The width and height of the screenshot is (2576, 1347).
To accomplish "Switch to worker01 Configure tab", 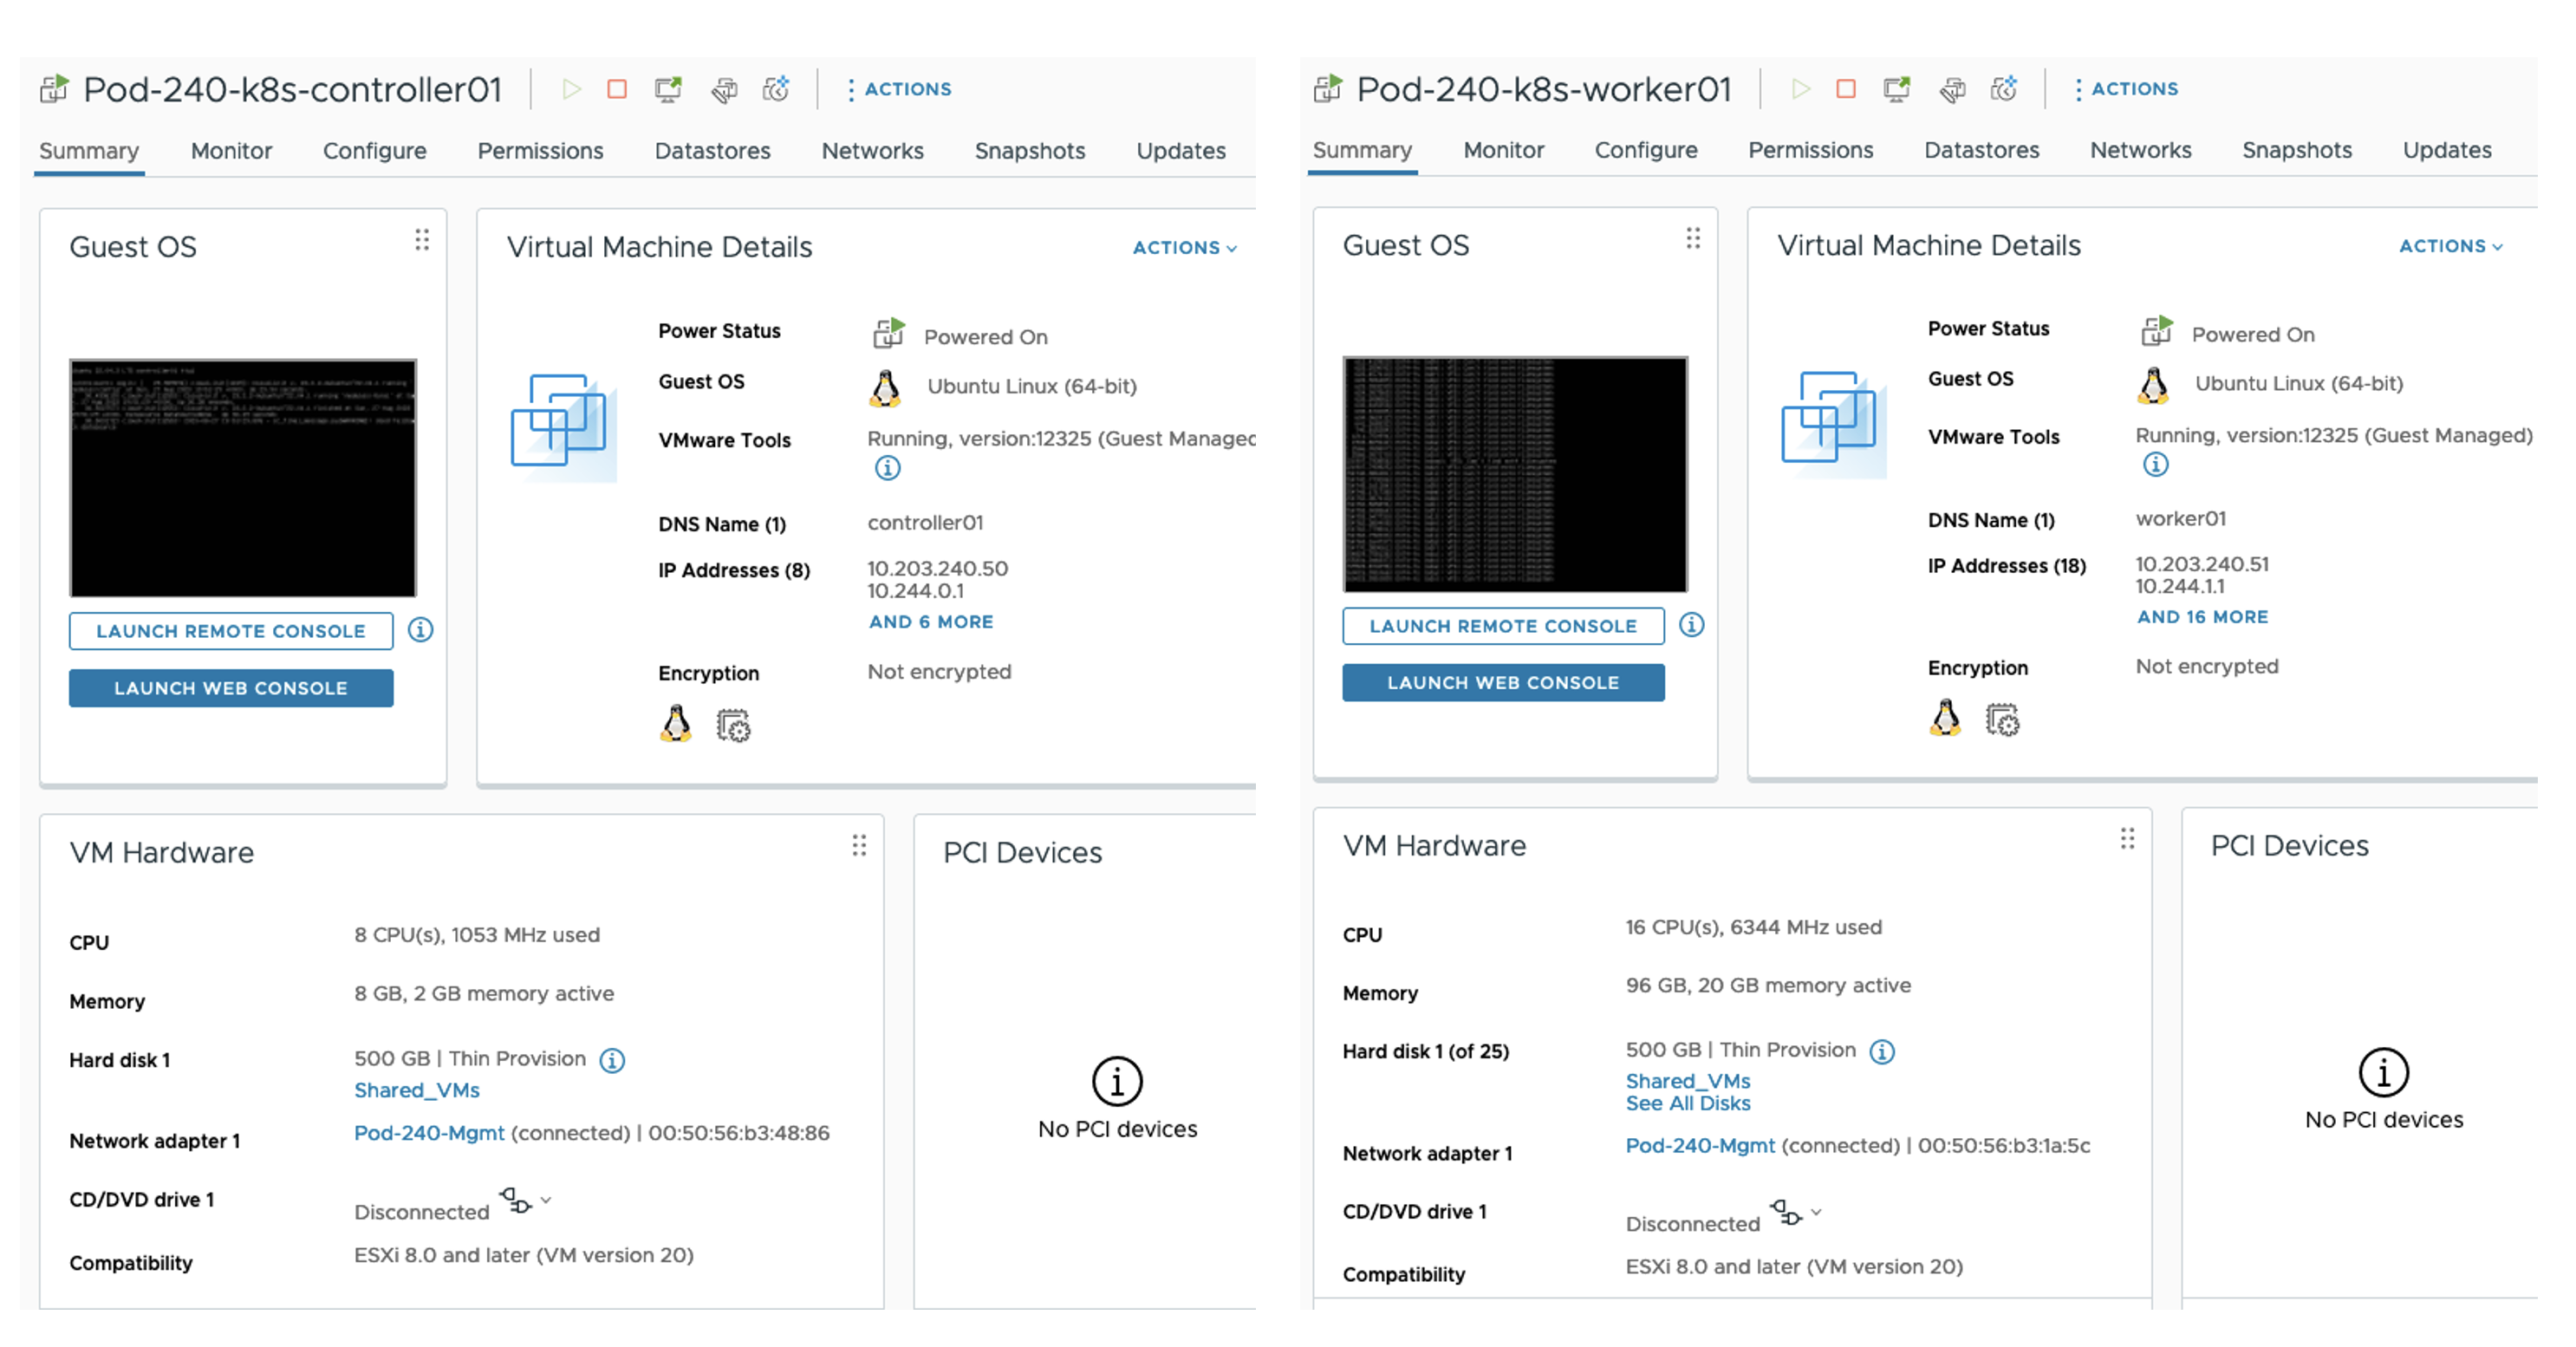I will point(1645,150).
